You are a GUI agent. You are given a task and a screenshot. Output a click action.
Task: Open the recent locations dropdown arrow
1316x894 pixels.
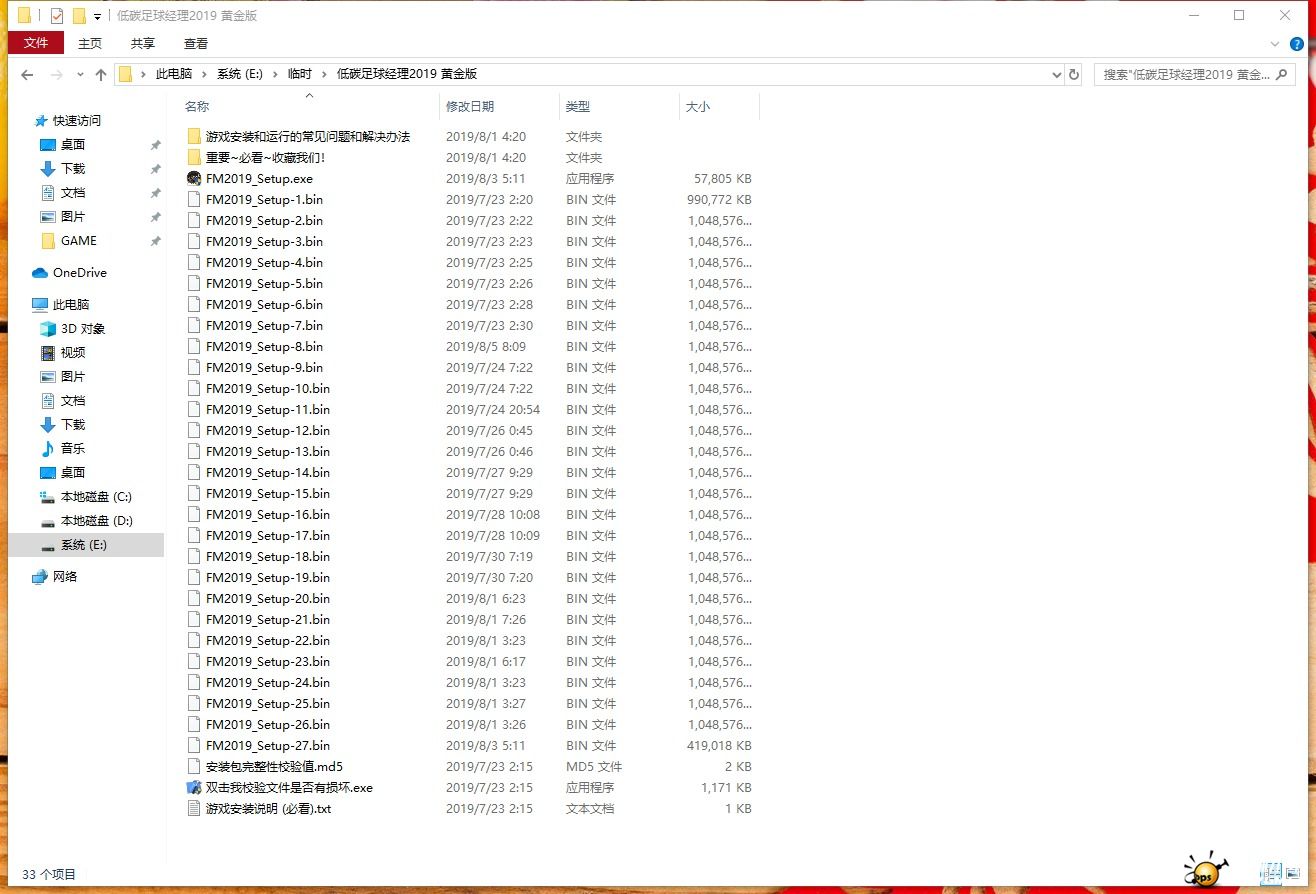tap(81, 75)
